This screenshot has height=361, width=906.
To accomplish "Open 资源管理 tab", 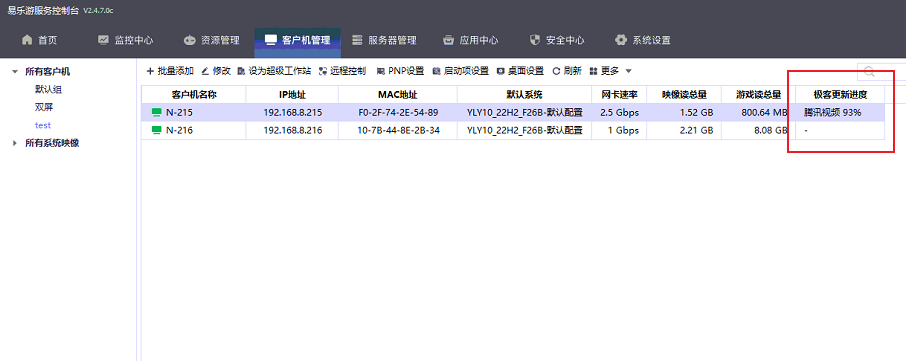I will pyautogui.click(x=211, y=40).
